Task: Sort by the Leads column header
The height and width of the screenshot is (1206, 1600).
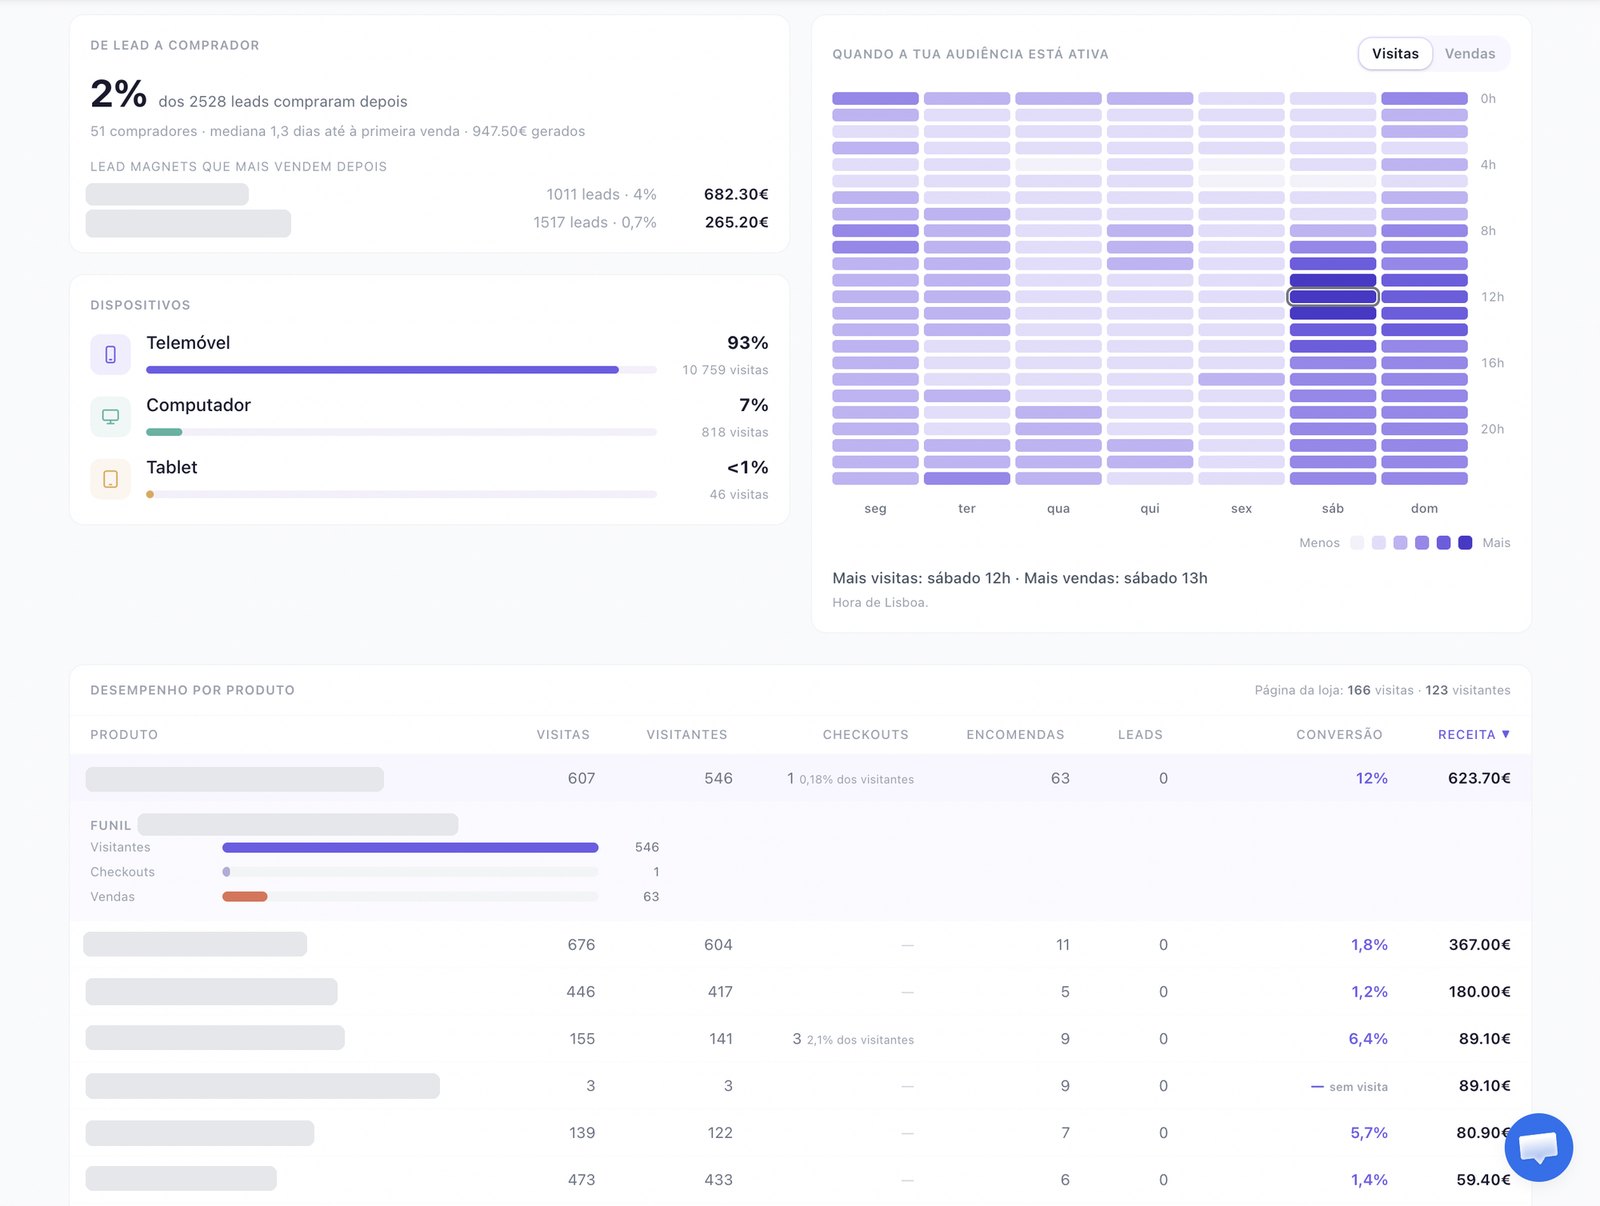Action: pos(1140,734)
